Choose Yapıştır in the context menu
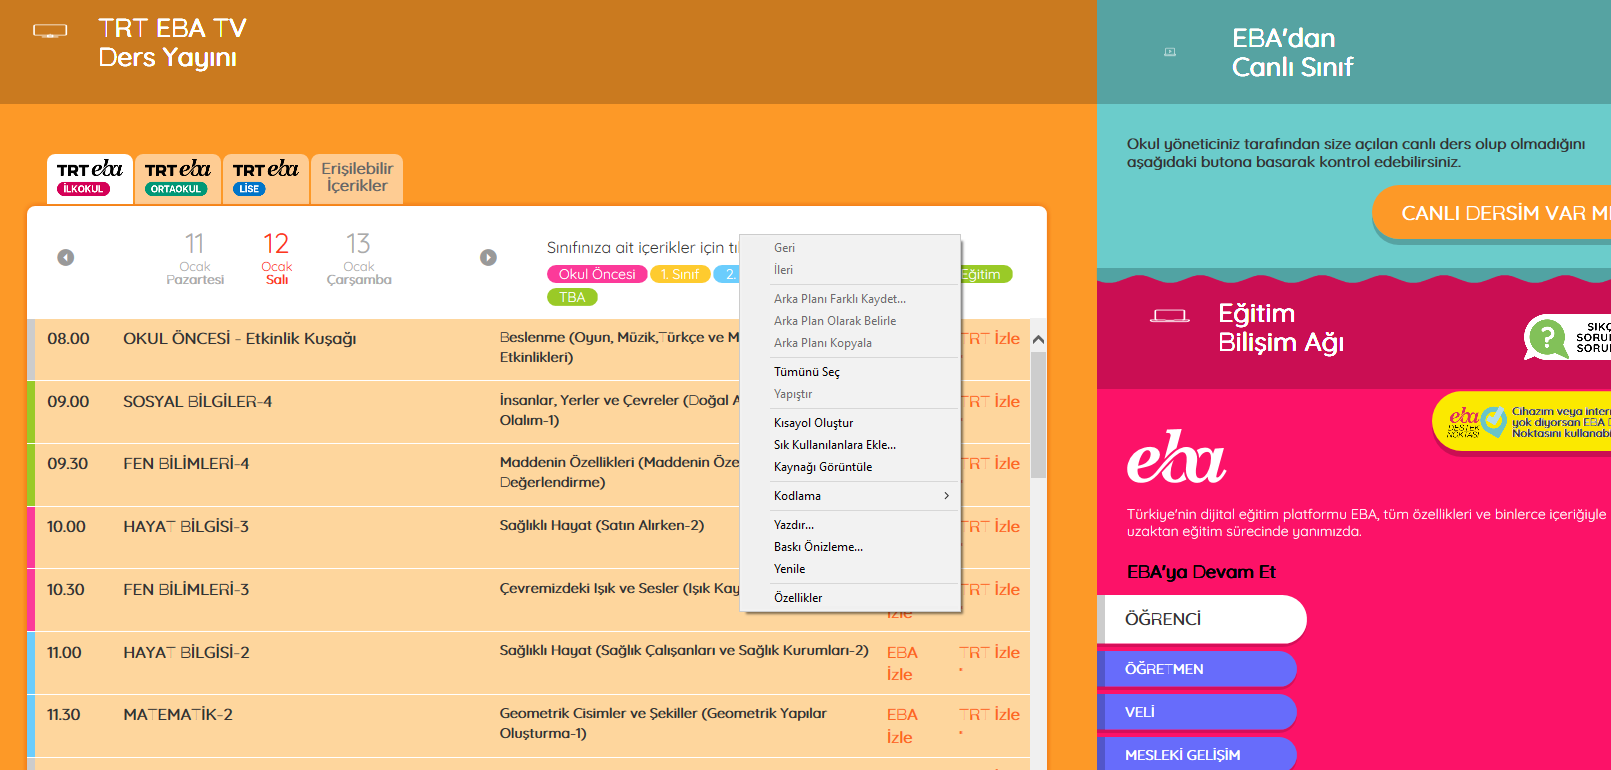The width and height of the screenshot is (1611, 770). pos(850,394)
